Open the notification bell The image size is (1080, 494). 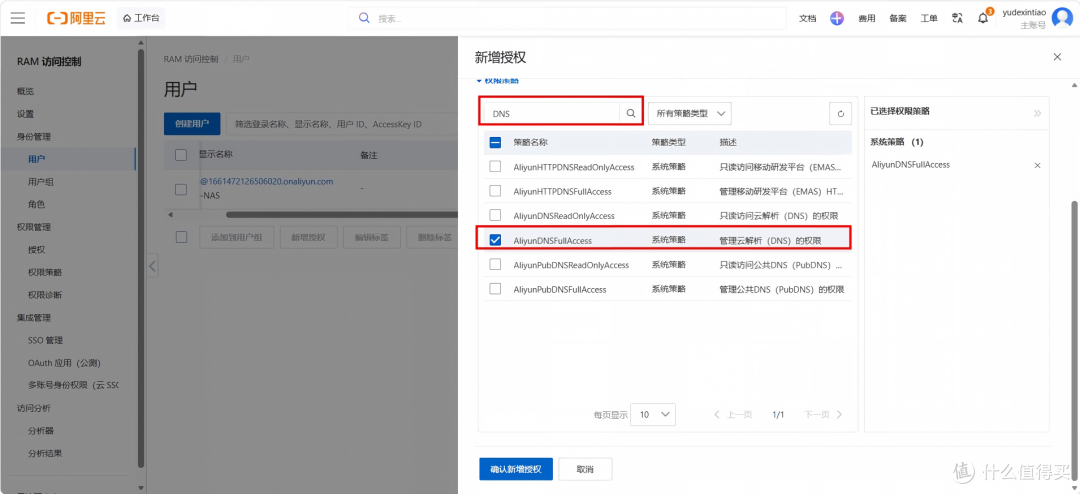coord(984,19)
